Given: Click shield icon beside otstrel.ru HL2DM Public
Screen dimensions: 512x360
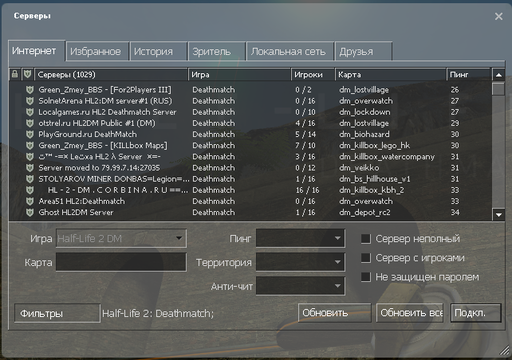Looking at the screenshot, I should click(30, 123).
